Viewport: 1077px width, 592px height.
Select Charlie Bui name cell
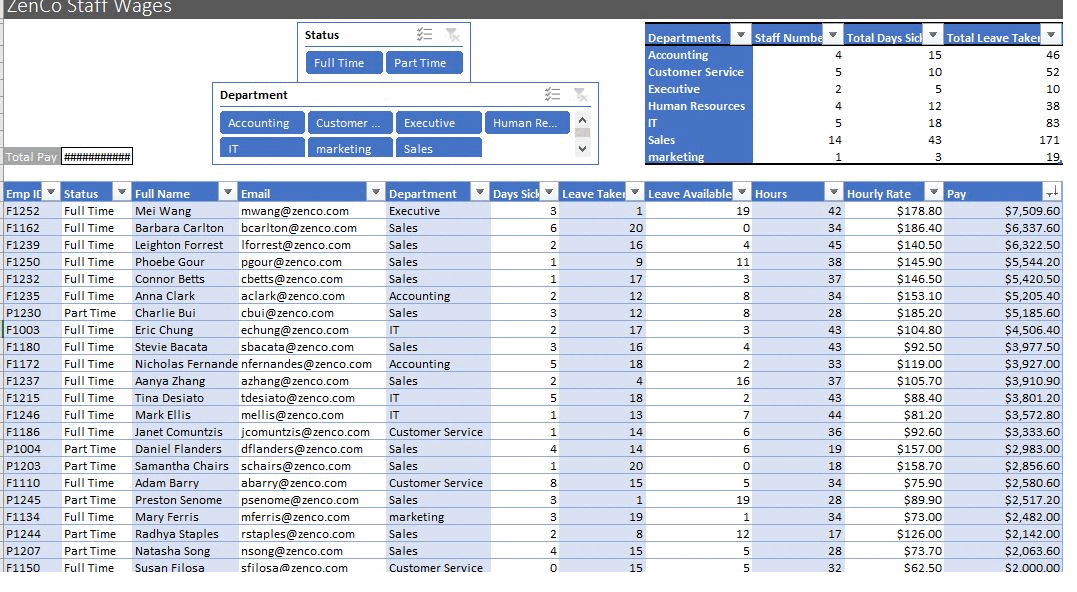click(x=184, y=313)
